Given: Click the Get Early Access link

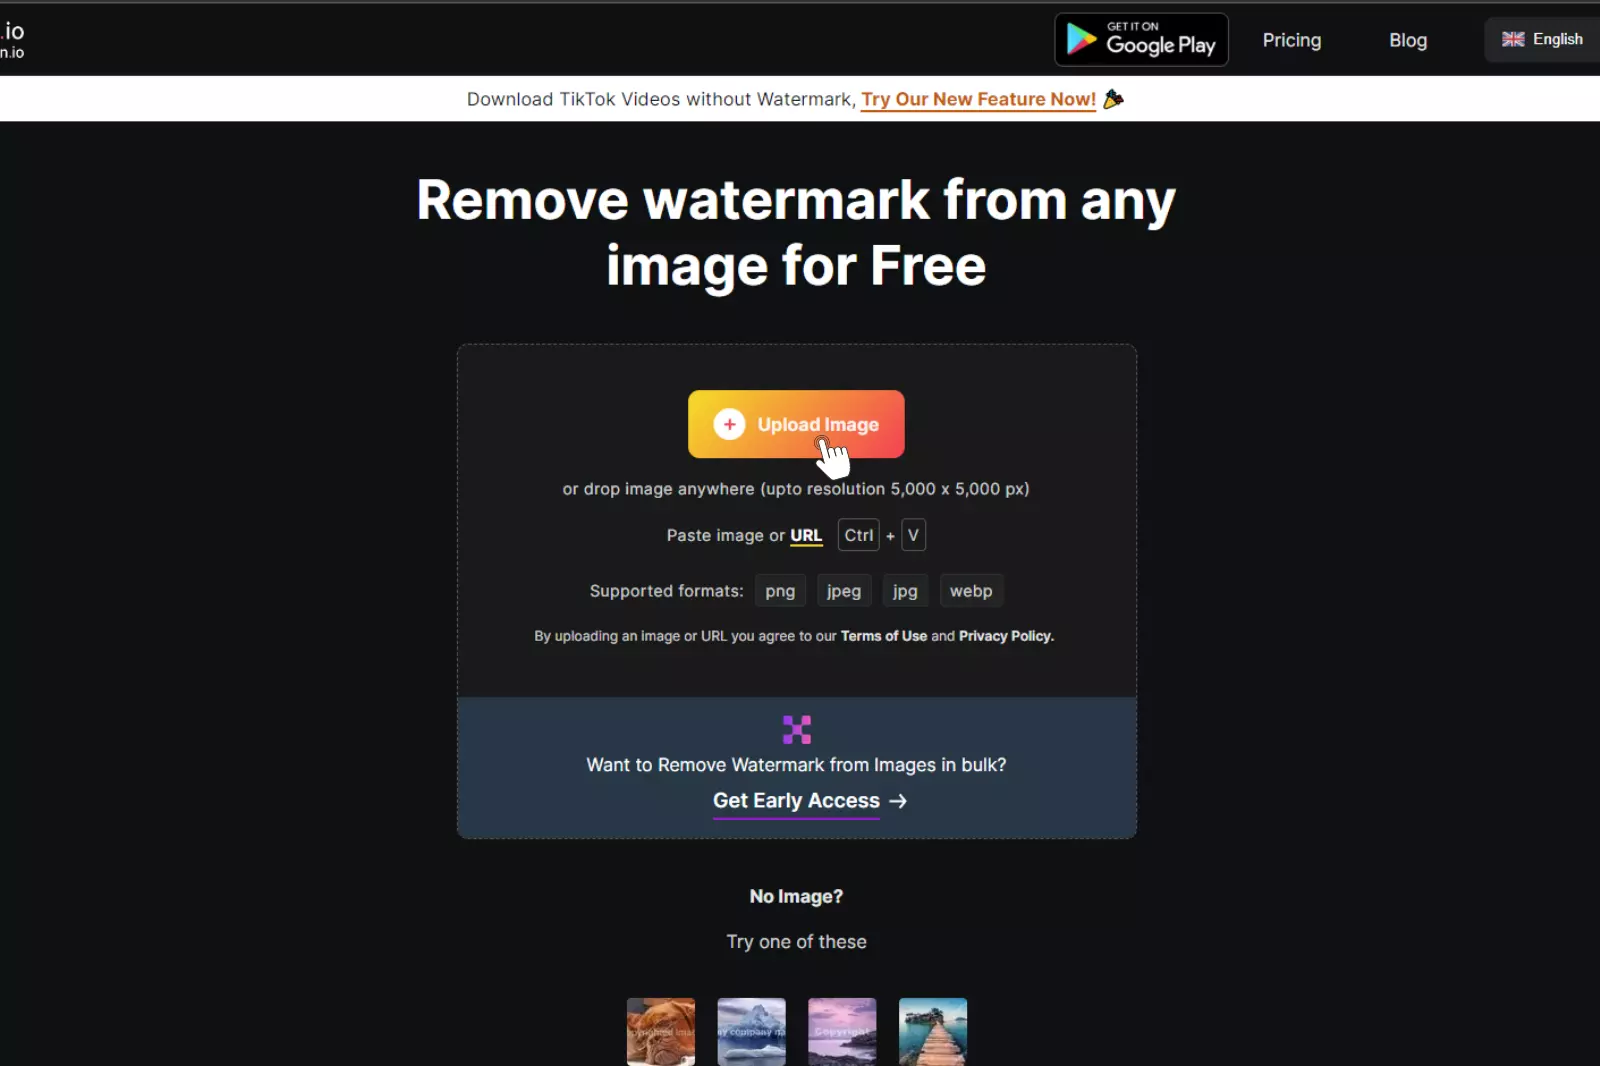Looking at the screenshot, I should [x=795, y=801].
